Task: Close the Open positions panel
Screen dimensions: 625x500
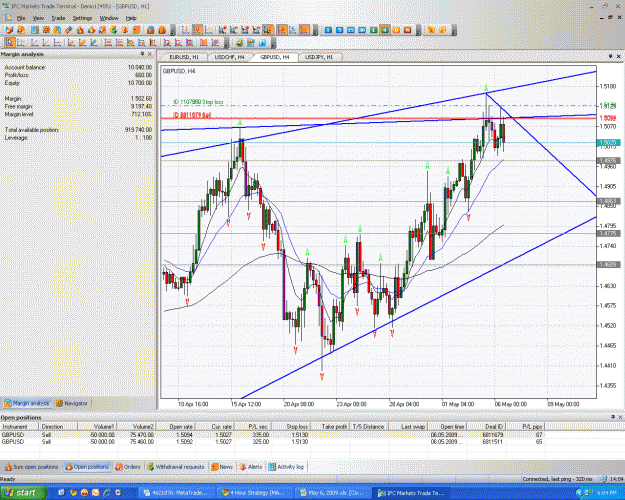Action: [620, 417]
